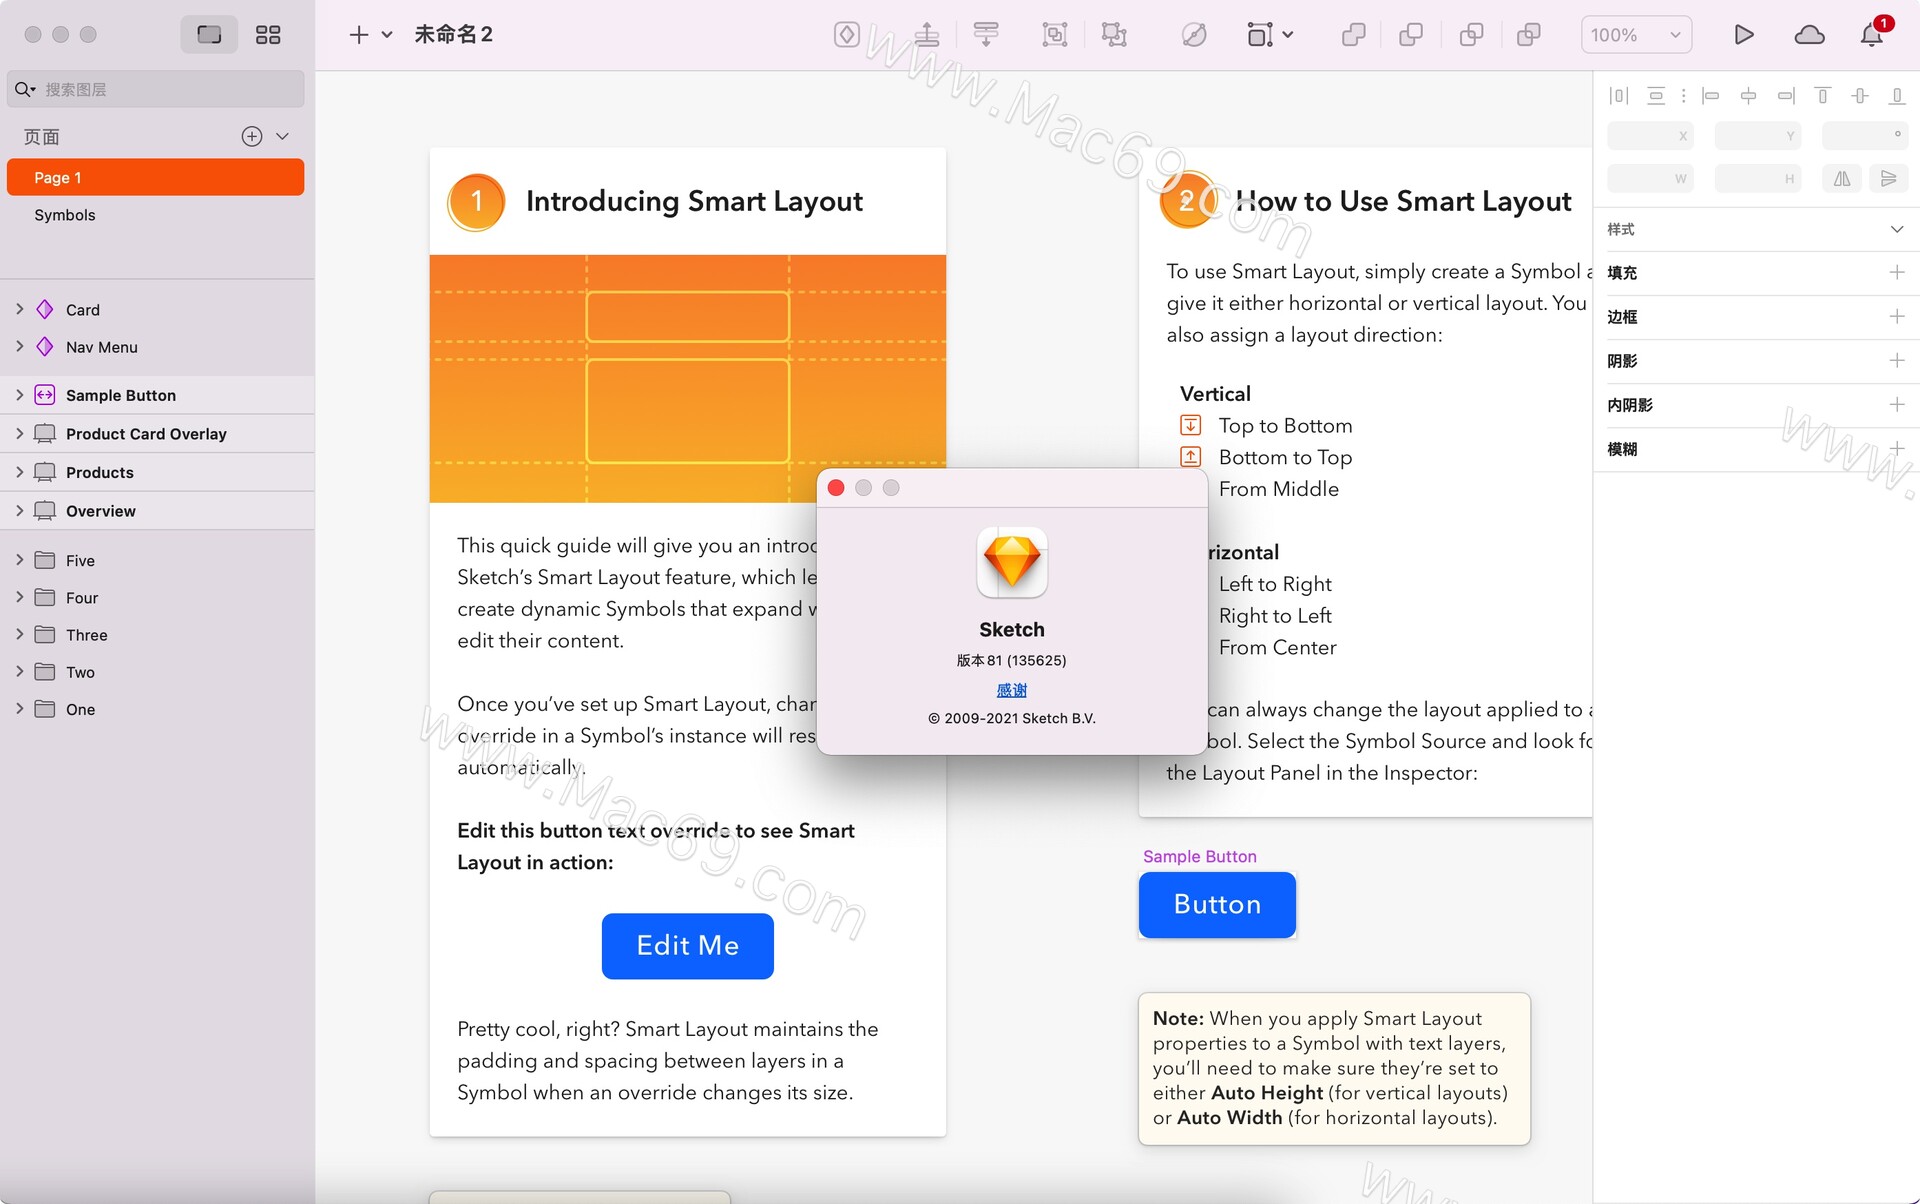Click the Group layers toolbar icon

(1054, 35)
